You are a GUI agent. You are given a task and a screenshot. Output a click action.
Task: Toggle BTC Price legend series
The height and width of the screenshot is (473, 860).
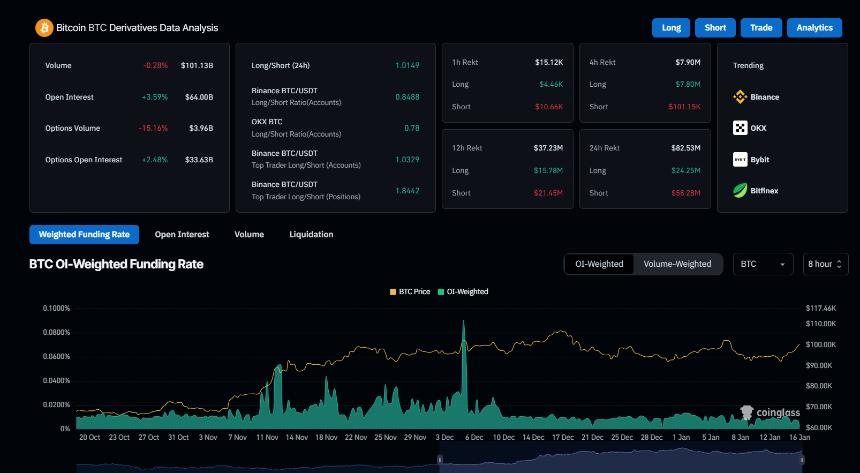tap(410, 291)
